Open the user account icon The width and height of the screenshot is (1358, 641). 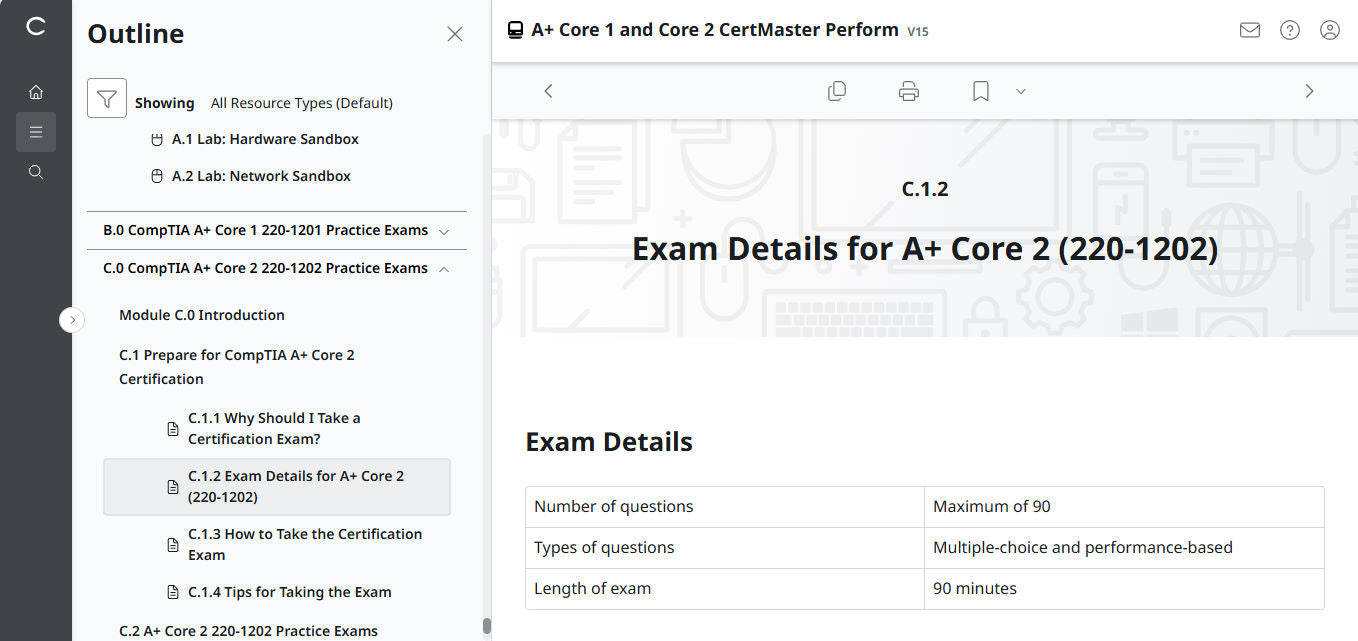tap(1329, 30)
